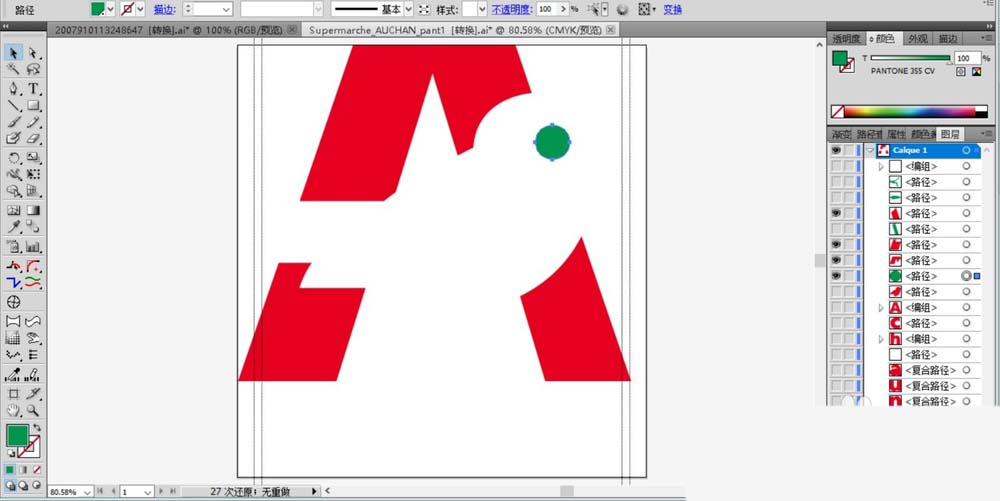Viewport: 1000px width, 501px height.
Task: Click the opacity value field showing 100
Action: click(545, 9)
